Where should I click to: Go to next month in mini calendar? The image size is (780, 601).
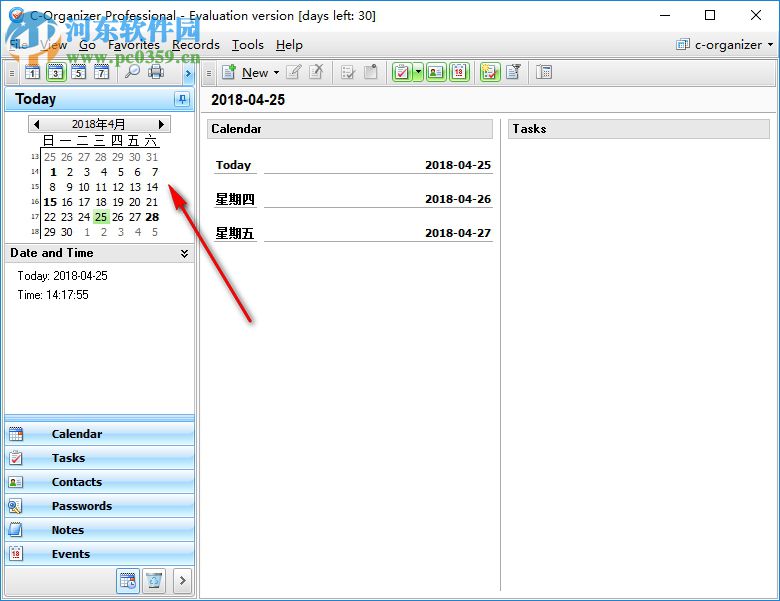coord(161,124)
